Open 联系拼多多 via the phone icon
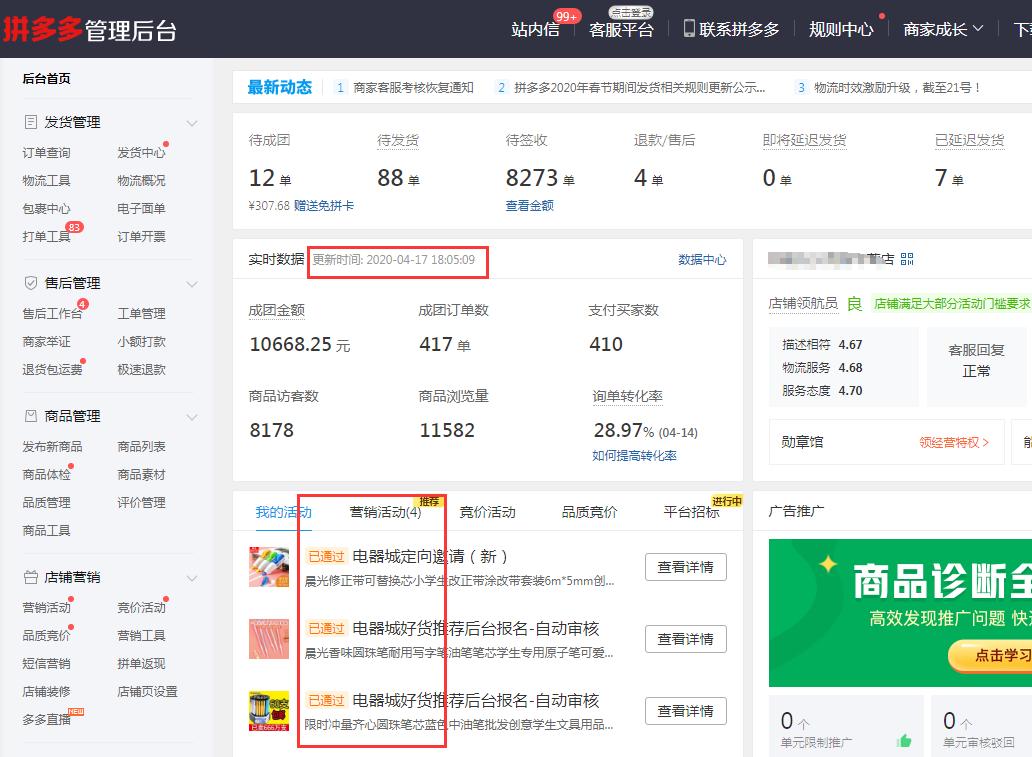This screenshot has height=757, width=1032. pos(687,30)
